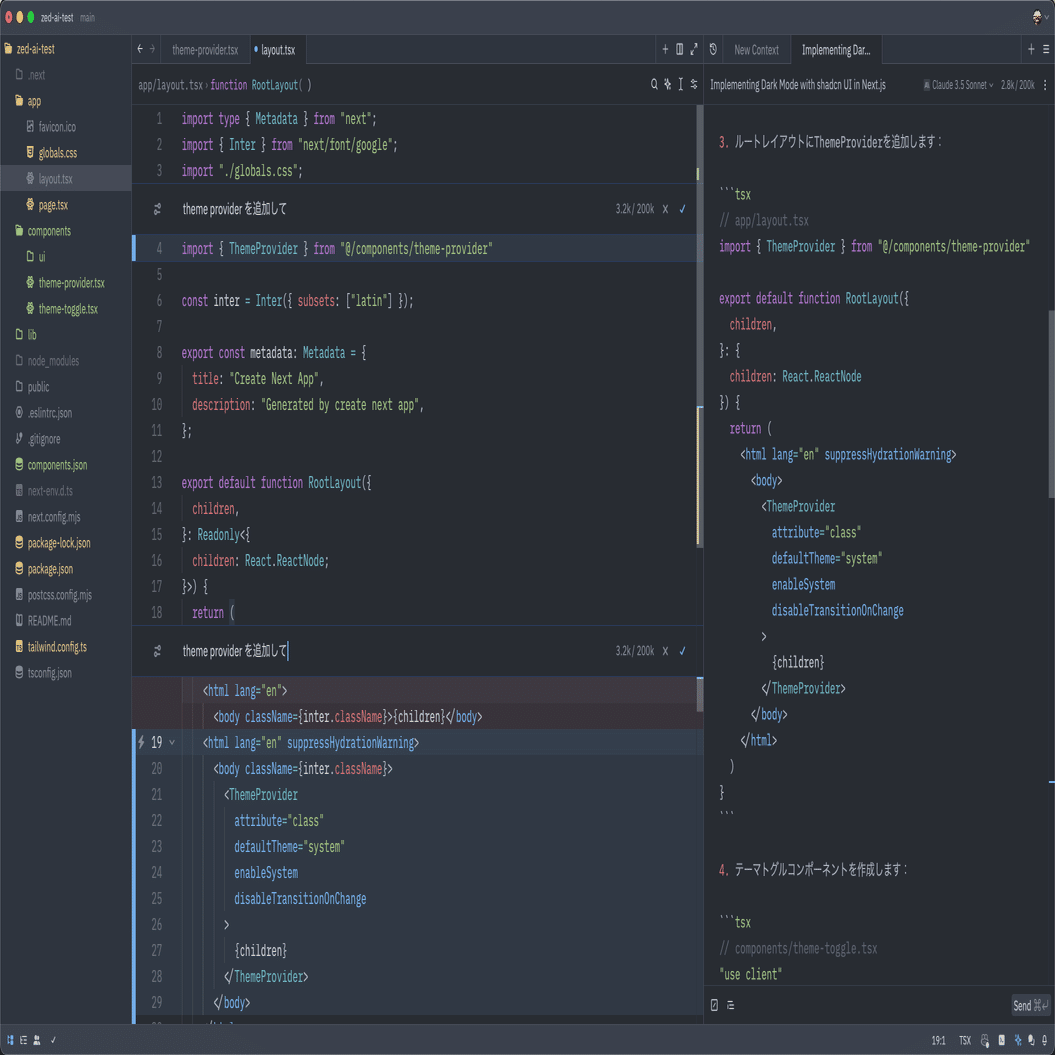1055x1055 pixels.
Task: Click TSX language selector in status bar
Action: coord(965,1040)
